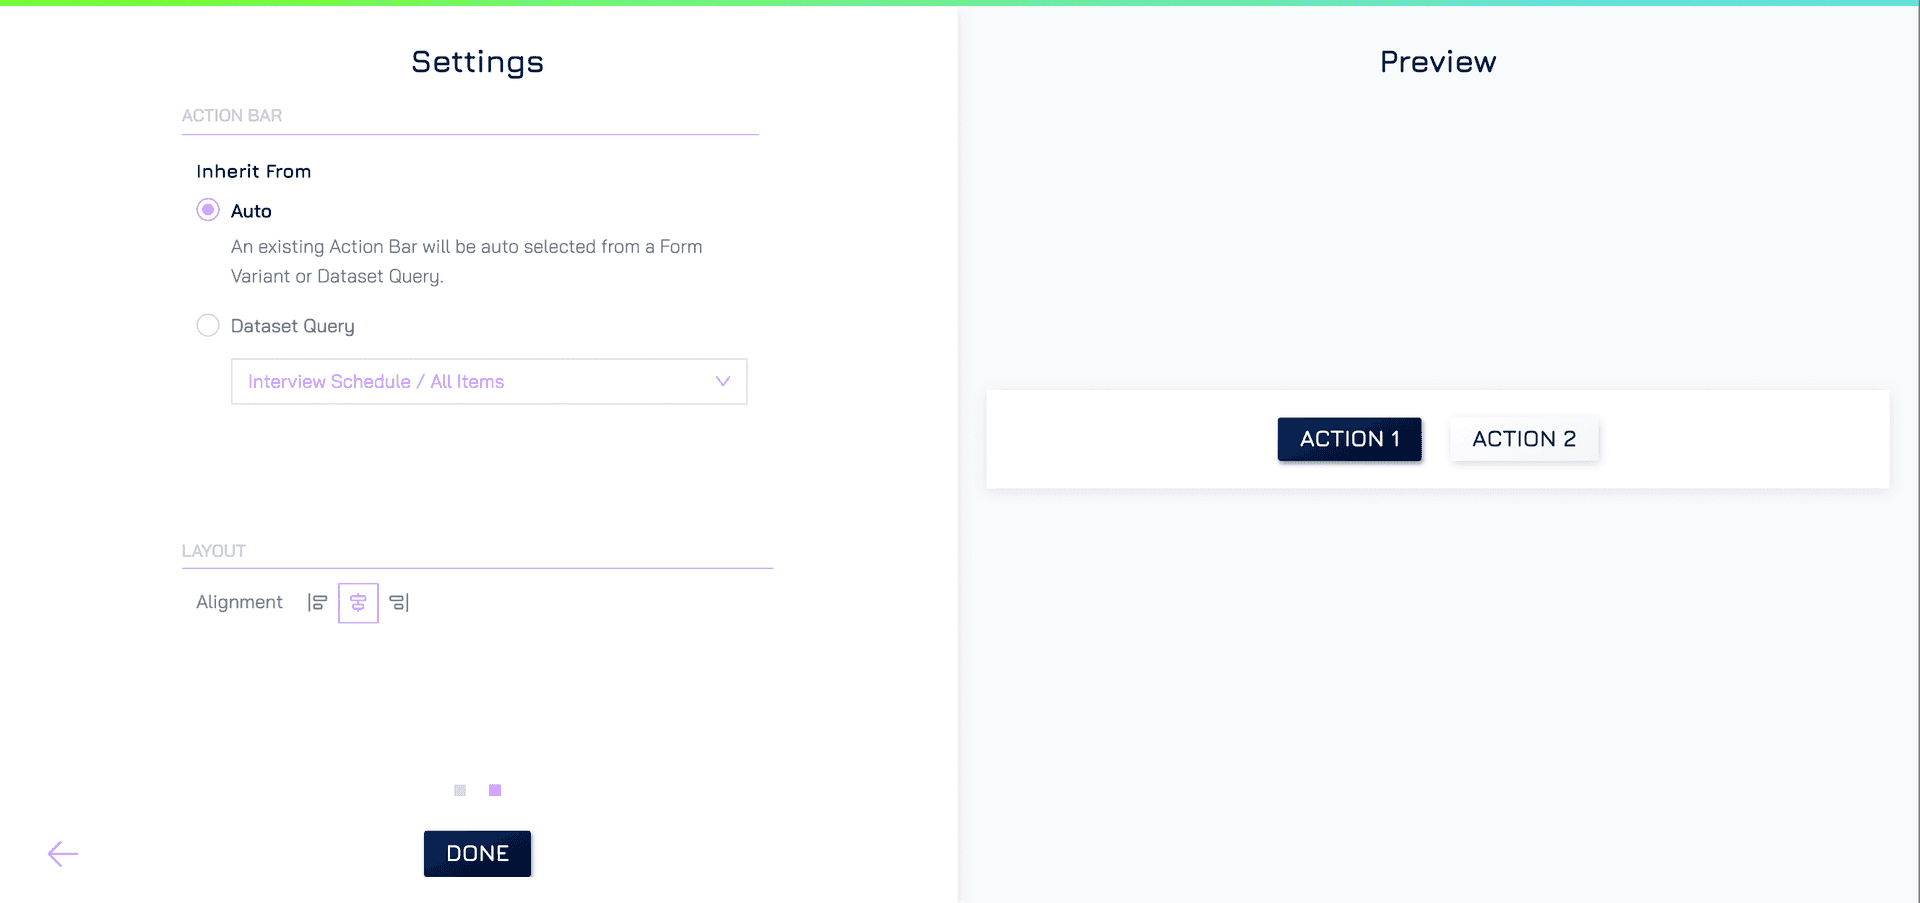Select center alignment icon
The height and width of the screenshot is (903, 1920).
point(358,603)
